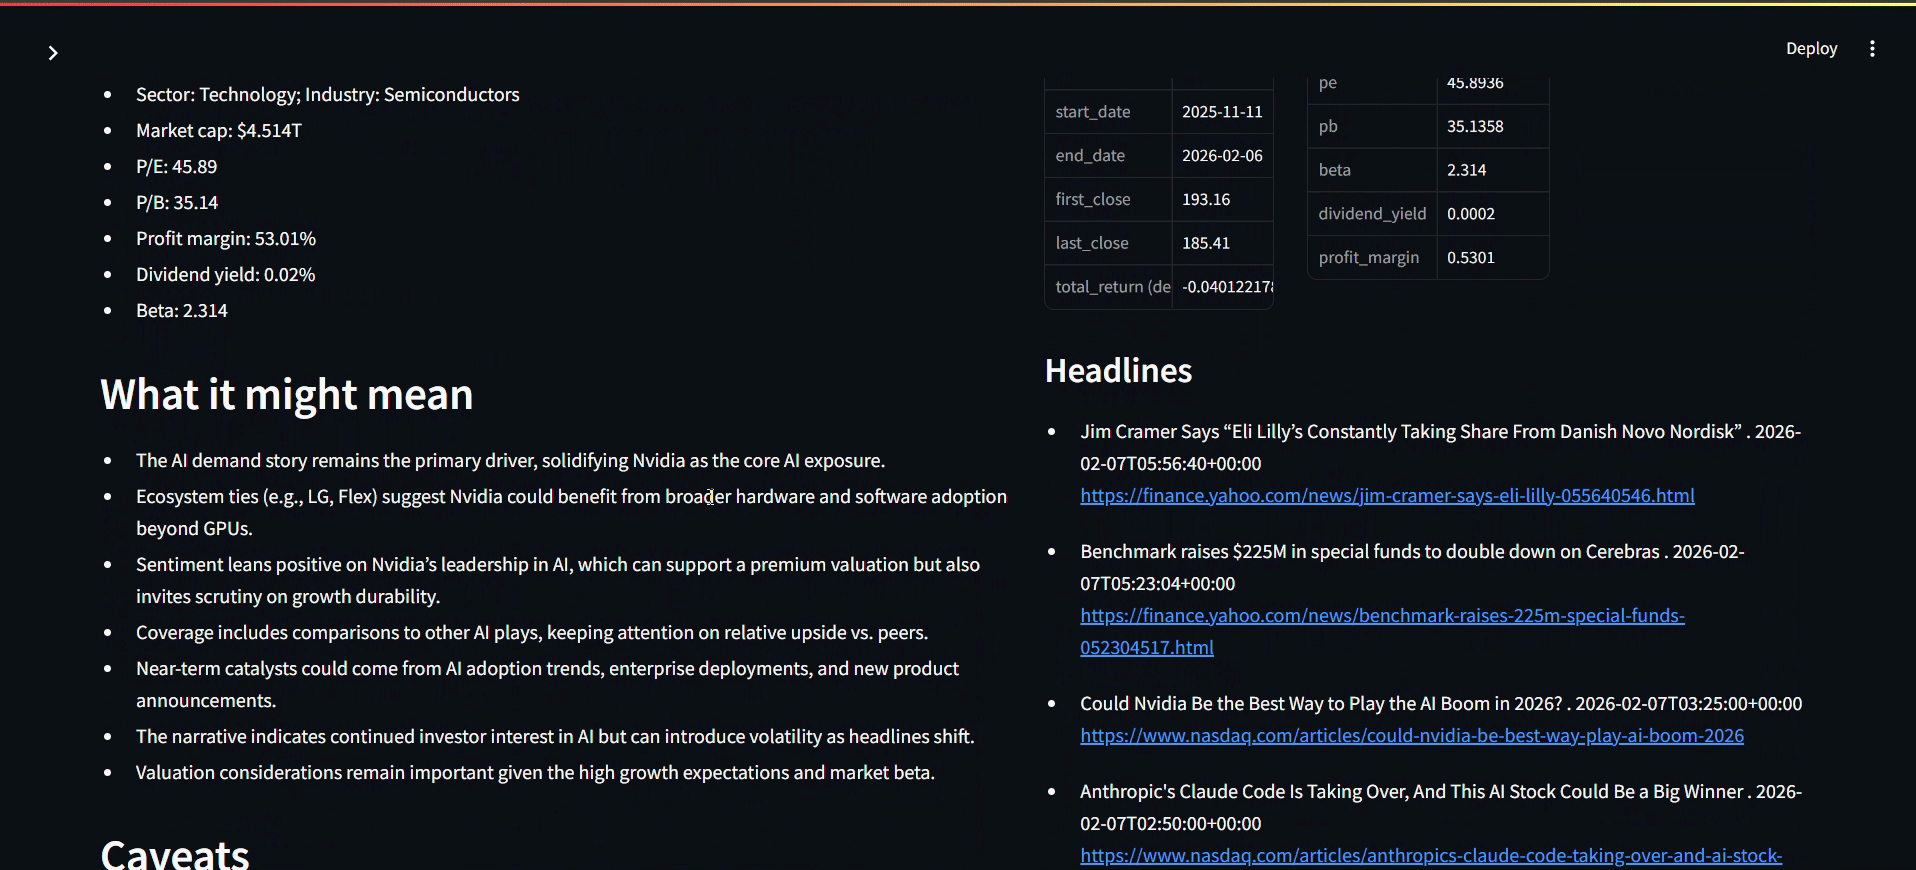The height and width of the screenshot is (870, 1916).
Task: Select the end_date value cell 2026-02-06
Action: coord(1222,156)
